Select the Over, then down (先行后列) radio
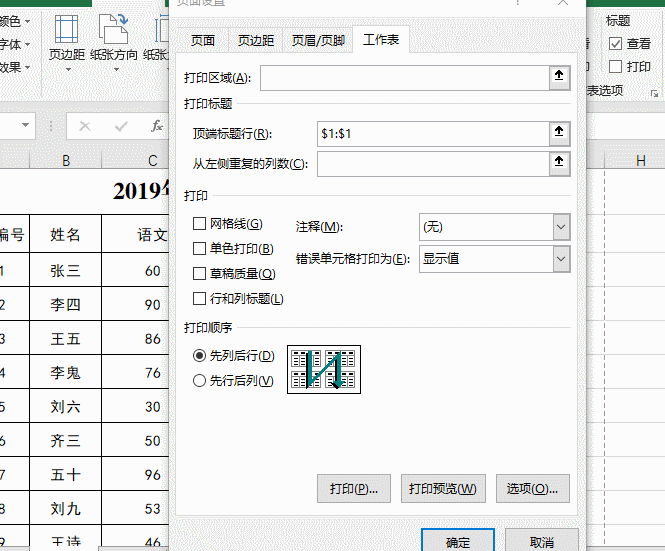 point(199,380)
